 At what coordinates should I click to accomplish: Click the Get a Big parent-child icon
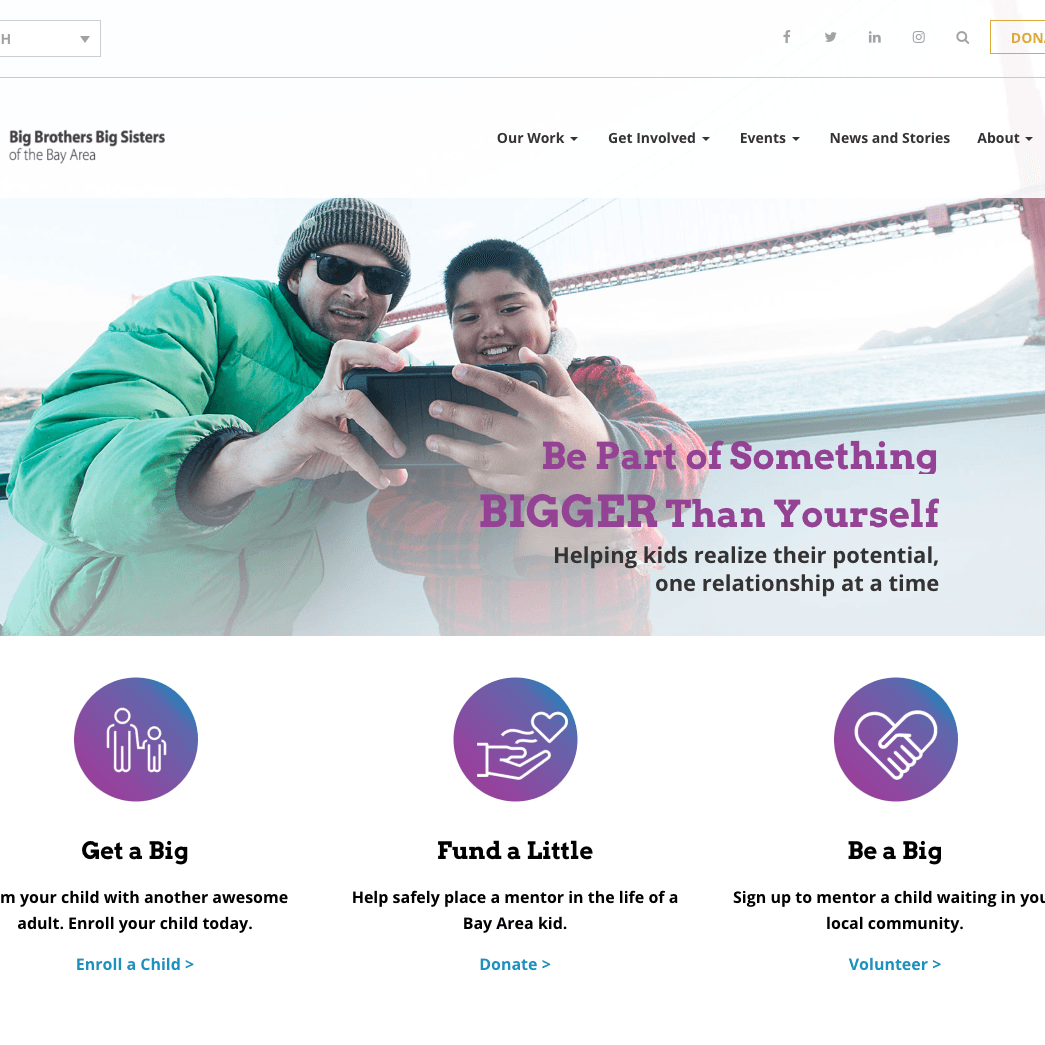click(136, 740)
